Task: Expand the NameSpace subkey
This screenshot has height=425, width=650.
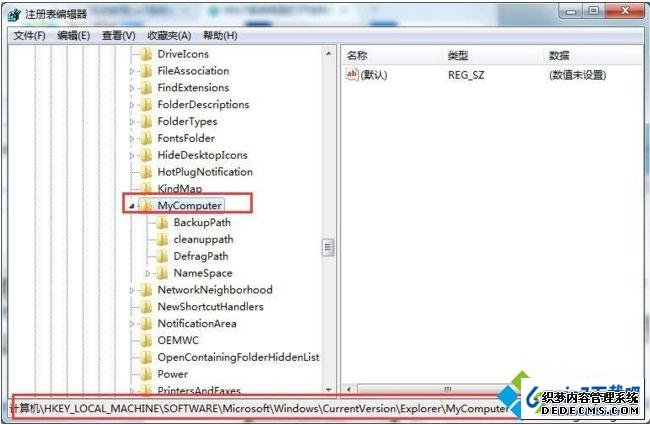Action: coord(148,273)
